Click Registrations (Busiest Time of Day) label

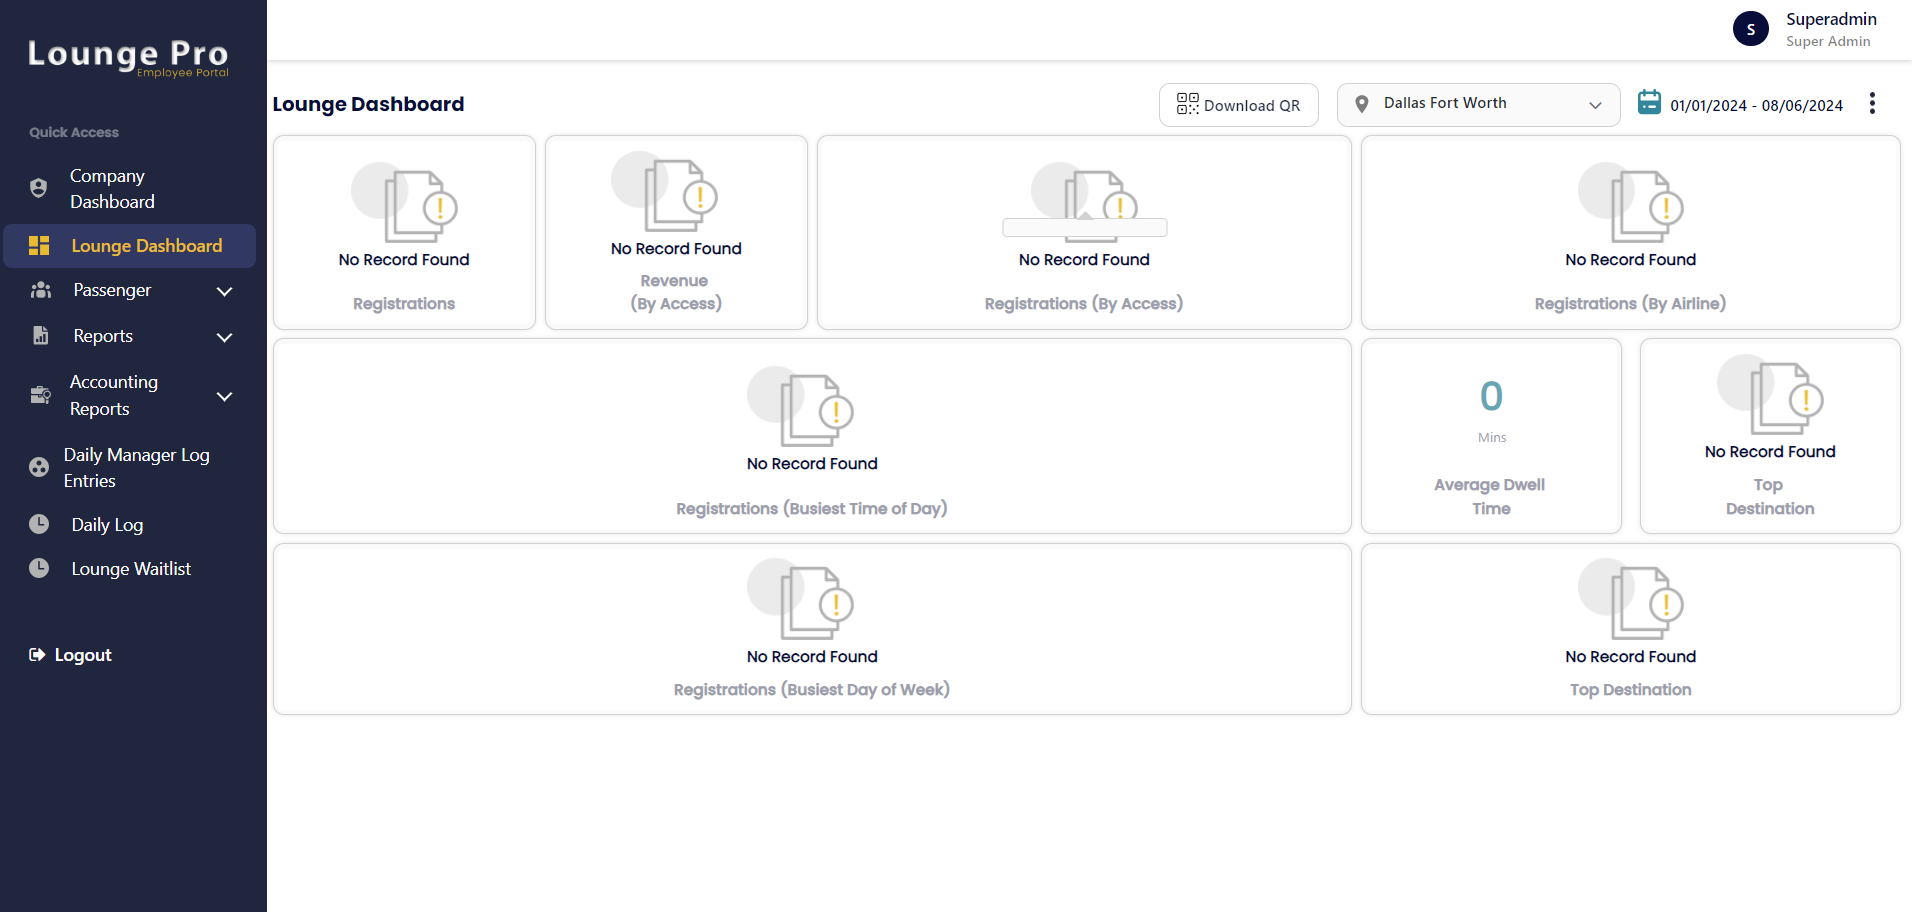pos(811,508)
